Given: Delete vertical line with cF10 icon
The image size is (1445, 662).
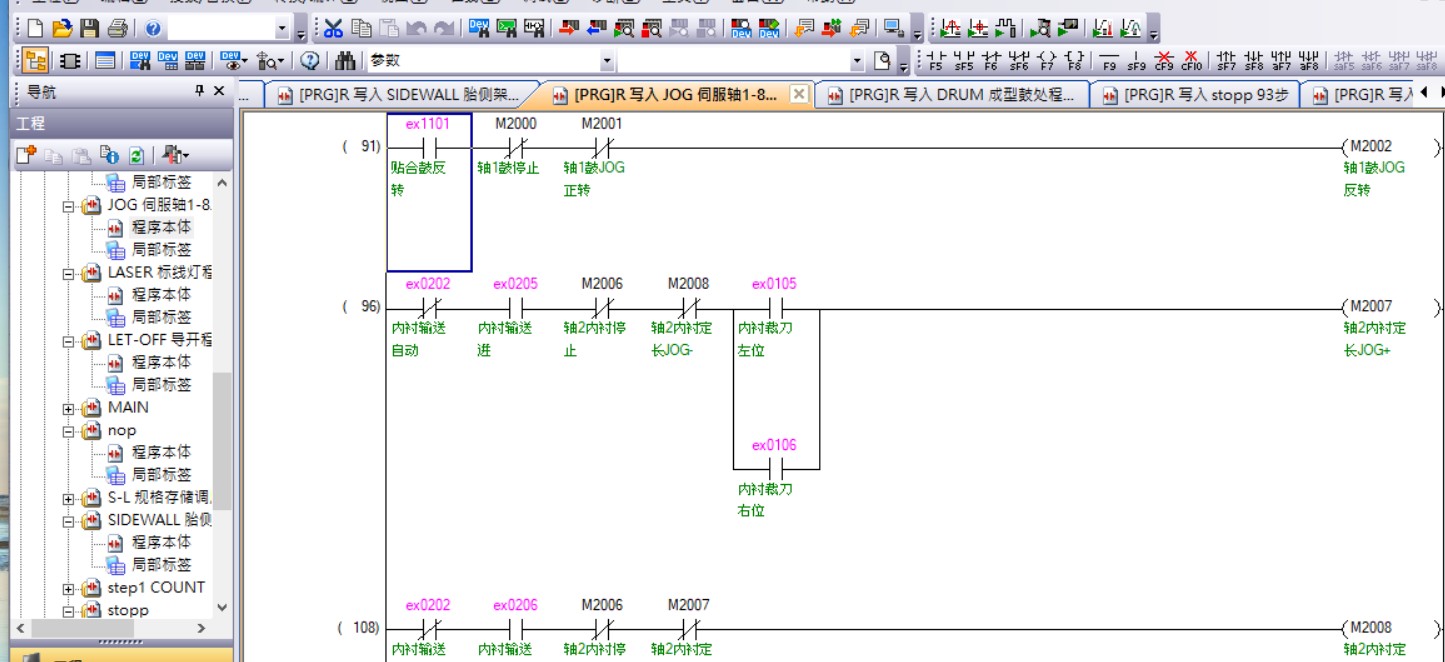Looking at the screenshot, I should point(1191,61).
